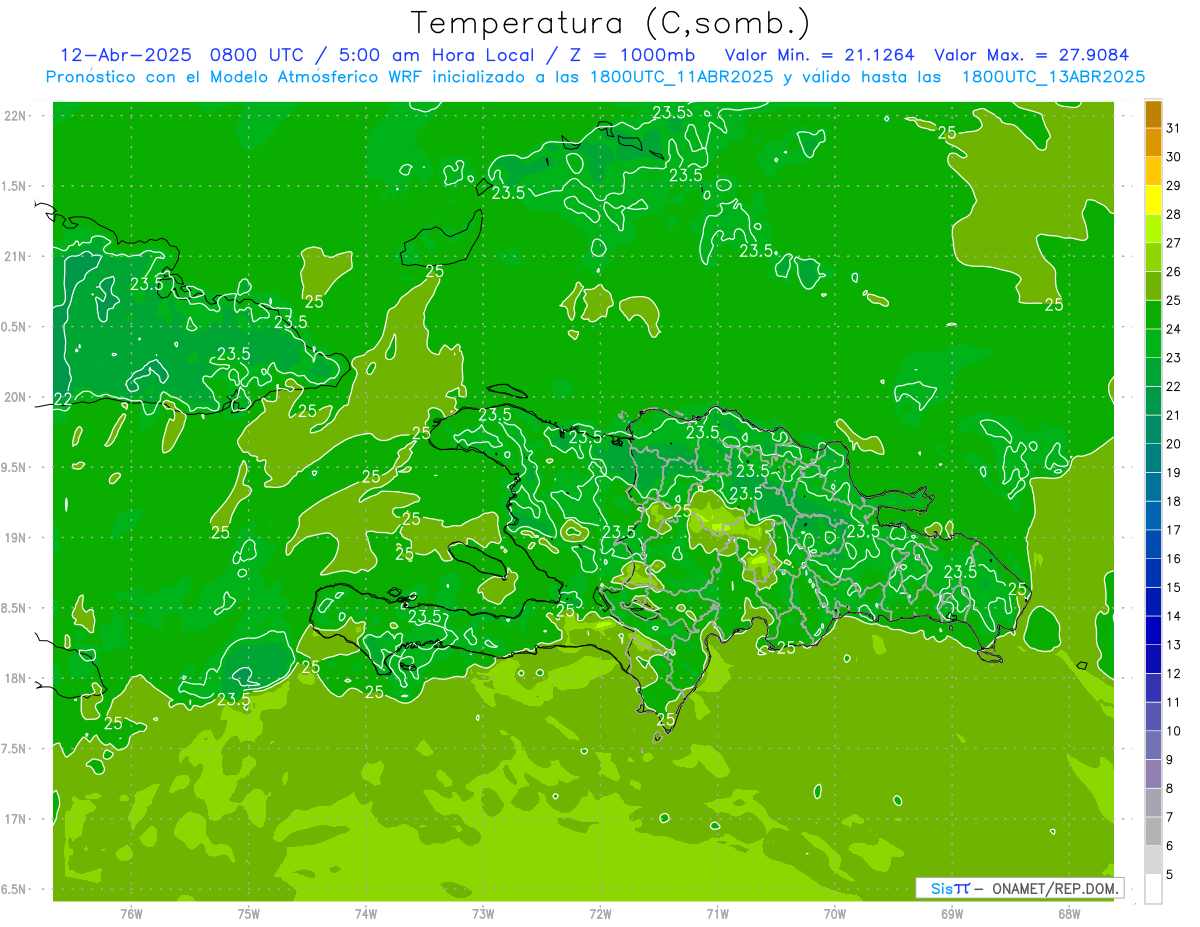Click the '8.5N' latitude axis label
The height and width of the screenshot is (927, 1200).
(14, 608)
